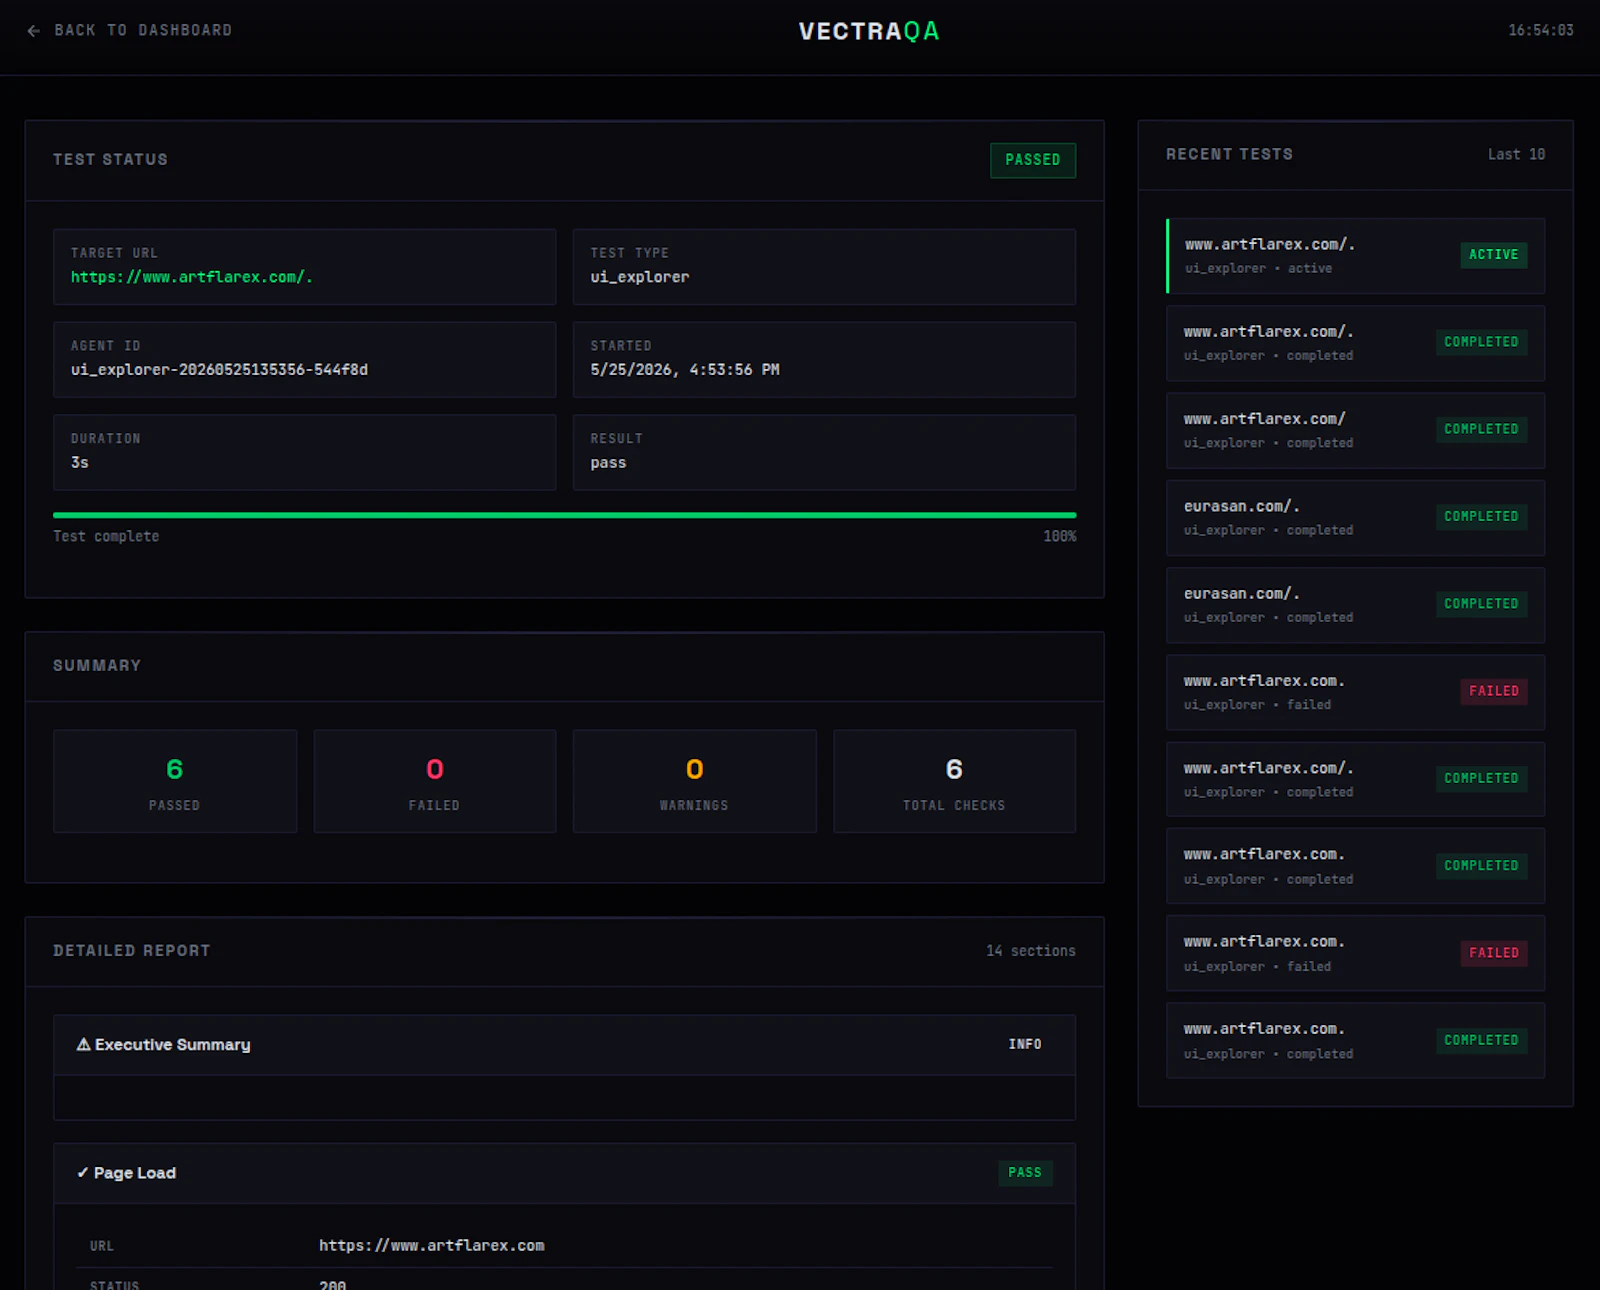1600x1290 pixels.
Task: Click the test progress bar
Action: pyautogui.click(x=564, y=515)
